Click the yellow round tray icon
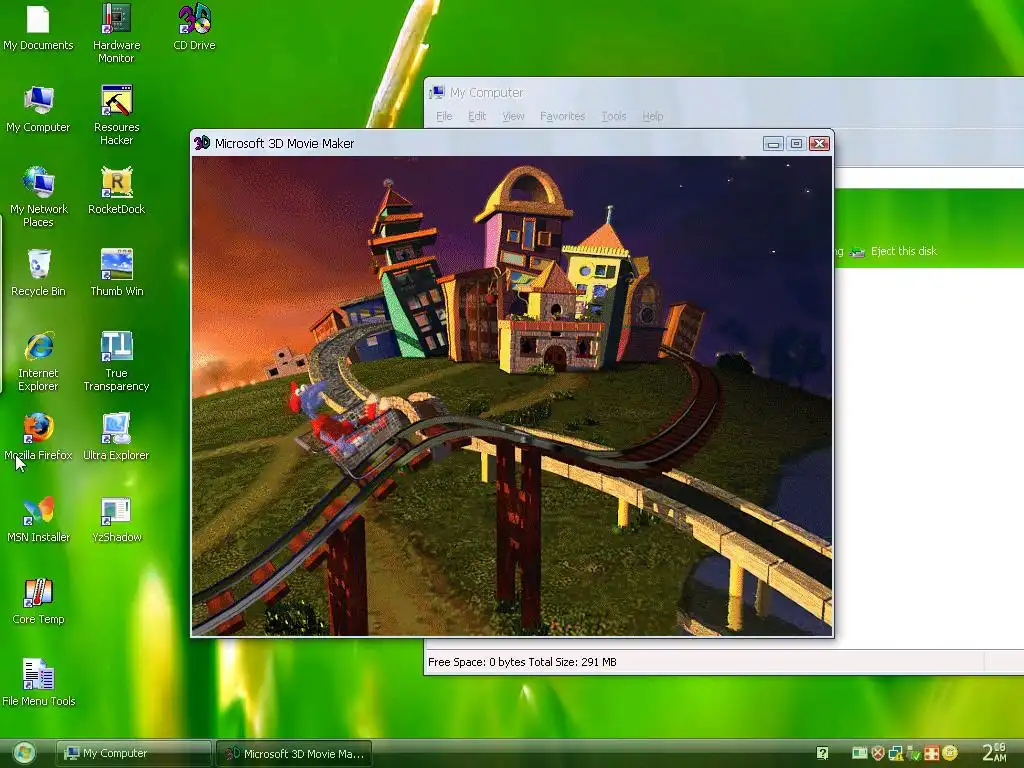Image resolution: width=1024 pixels, height=768 pixels. click(950, 753)
